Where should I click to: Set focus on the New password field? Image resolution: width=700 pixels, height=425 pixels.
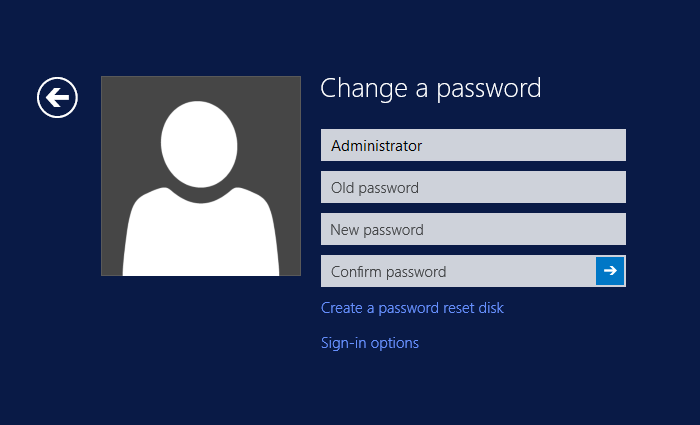(473, 229)
